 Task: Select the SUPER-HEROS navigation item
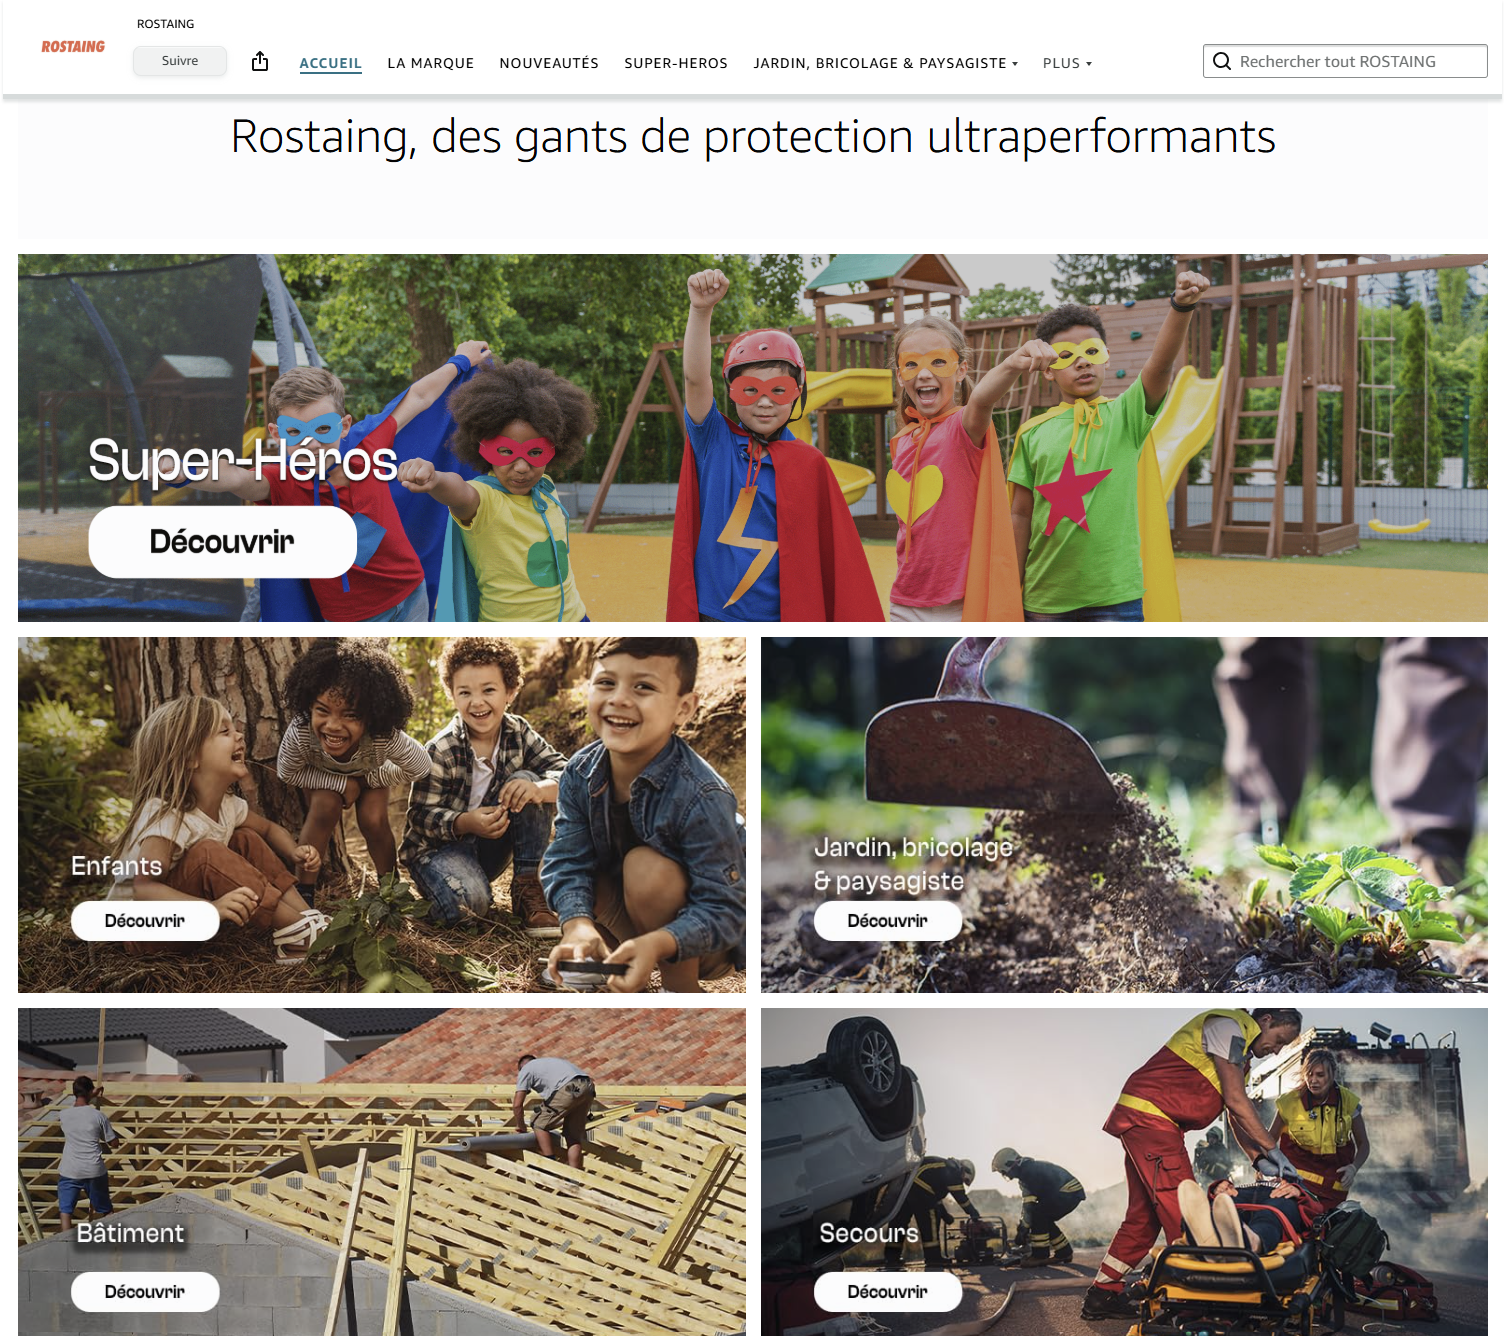[676, 63]
